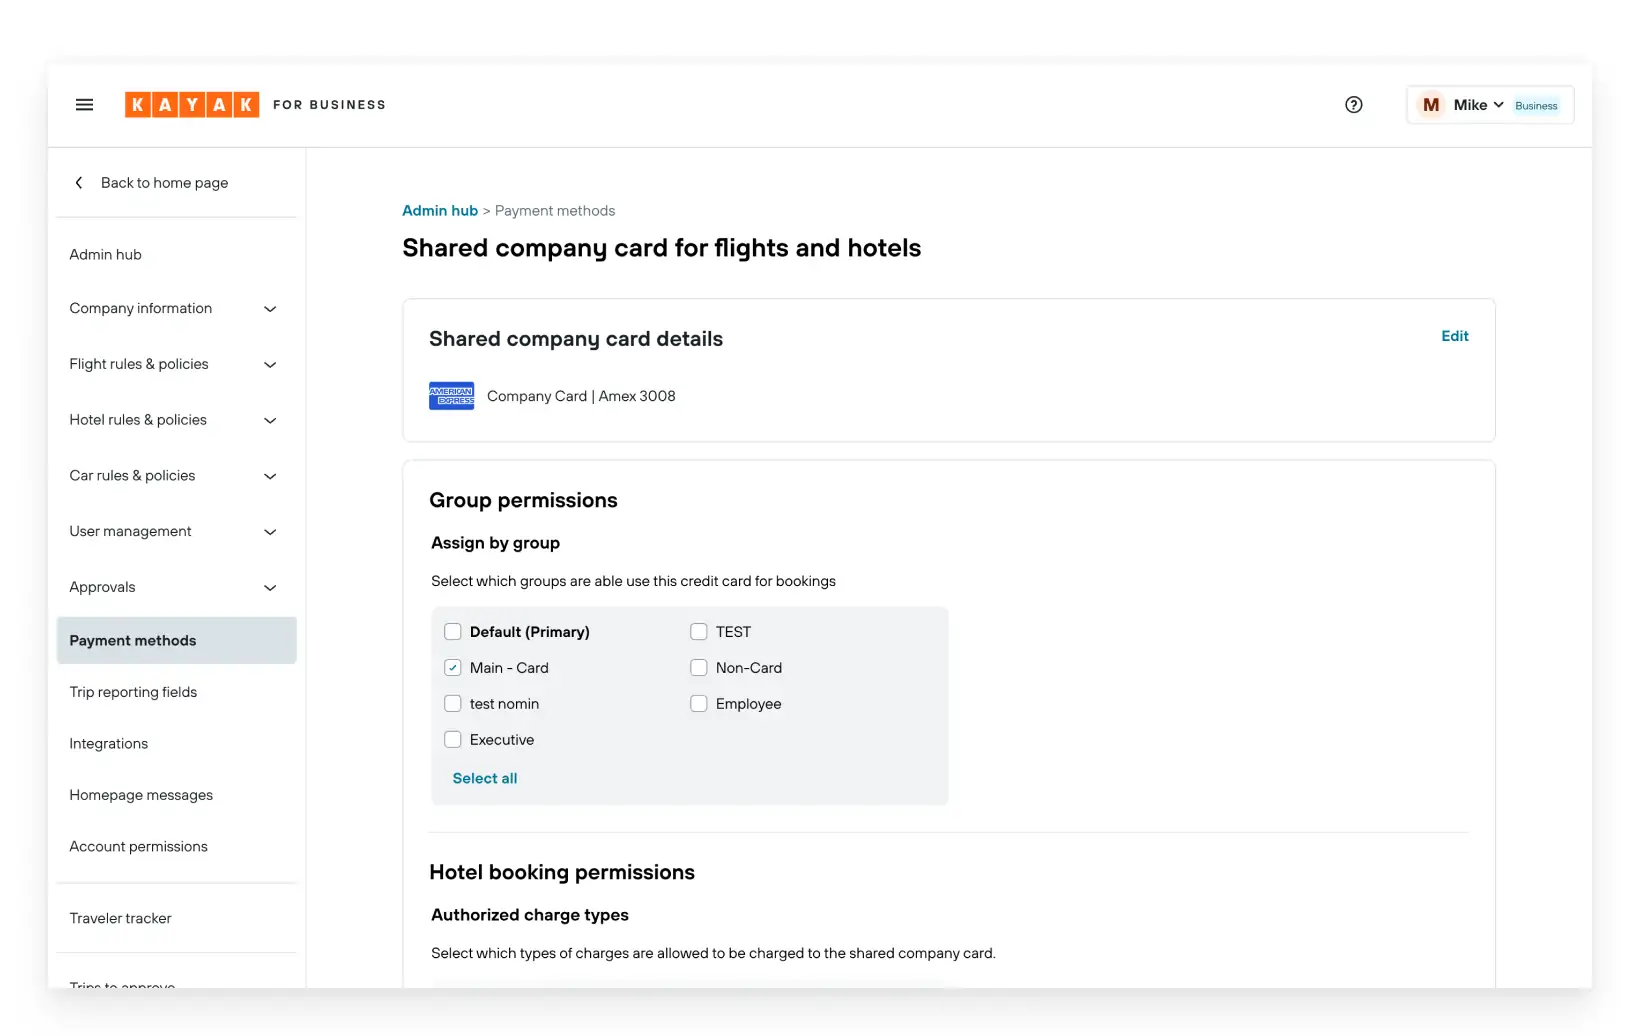Select Trip reporting fields in sidebar
Screen dimensions: 1640x1036
(x=133, y=691)
